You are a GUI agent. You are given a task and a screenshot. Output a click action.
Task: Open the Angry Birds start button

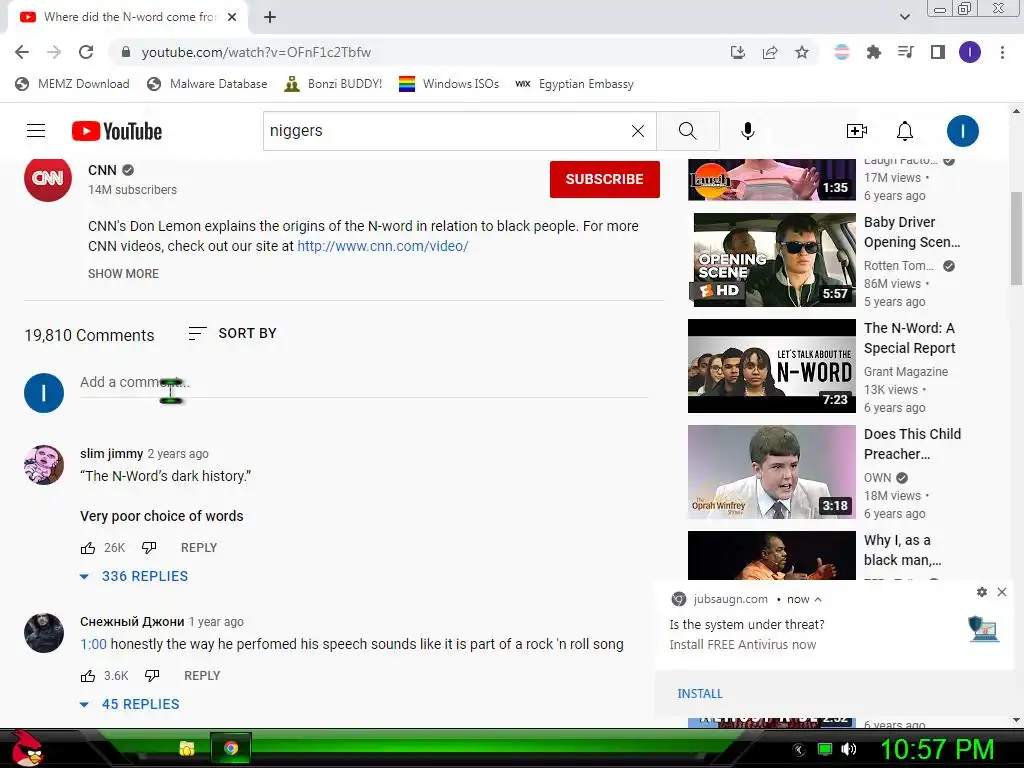tap(26, 748)
